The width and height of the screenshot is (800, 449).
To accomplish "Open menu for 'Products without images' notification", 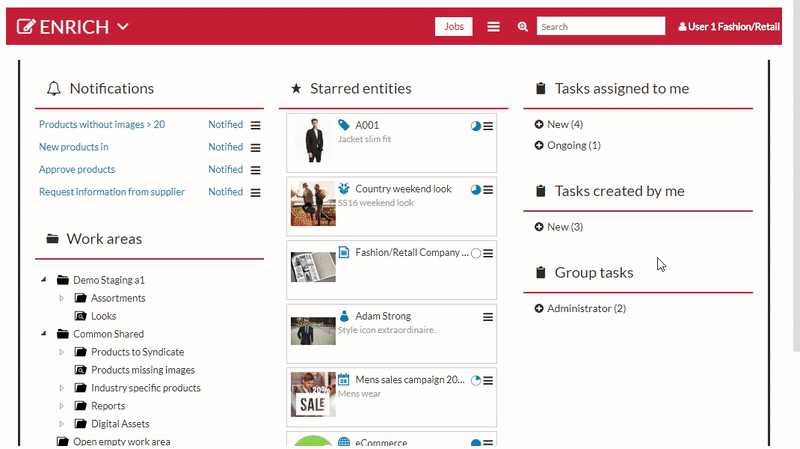I will pos(256,125).
